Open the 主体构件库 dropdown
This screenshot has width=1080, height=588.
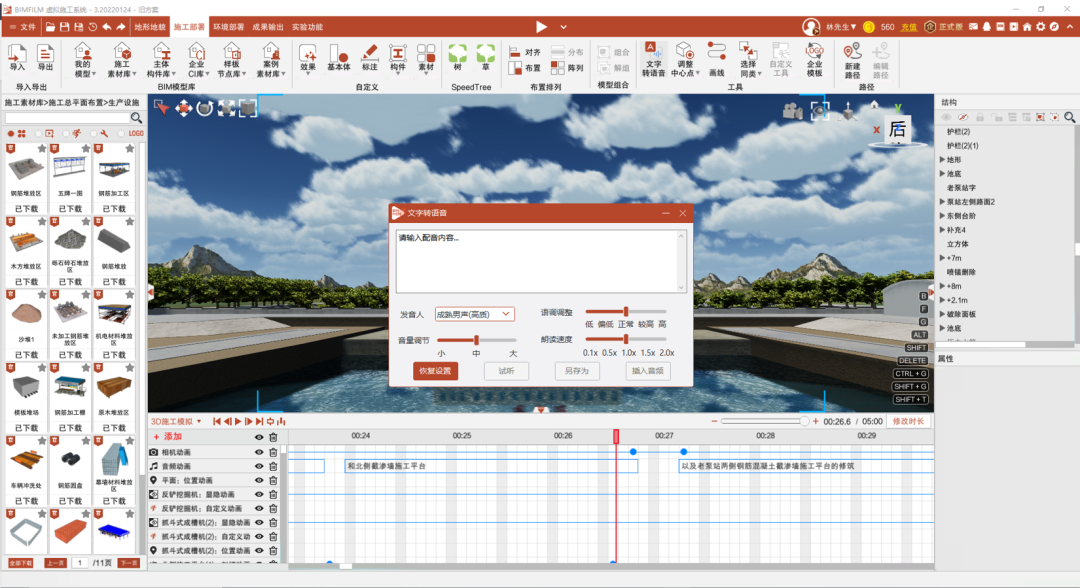coord(161,60)
